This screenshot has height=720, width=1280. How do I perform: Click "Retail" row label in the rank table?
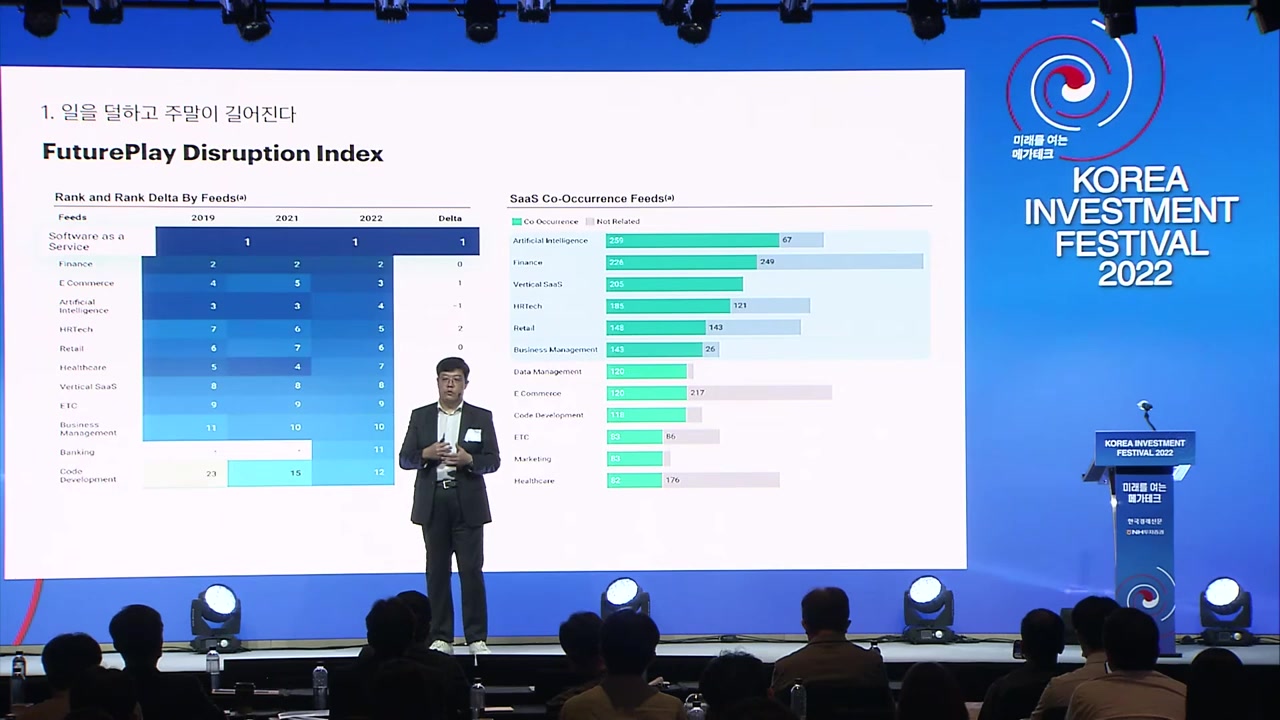pyautogui.click(x=71, y=348)
